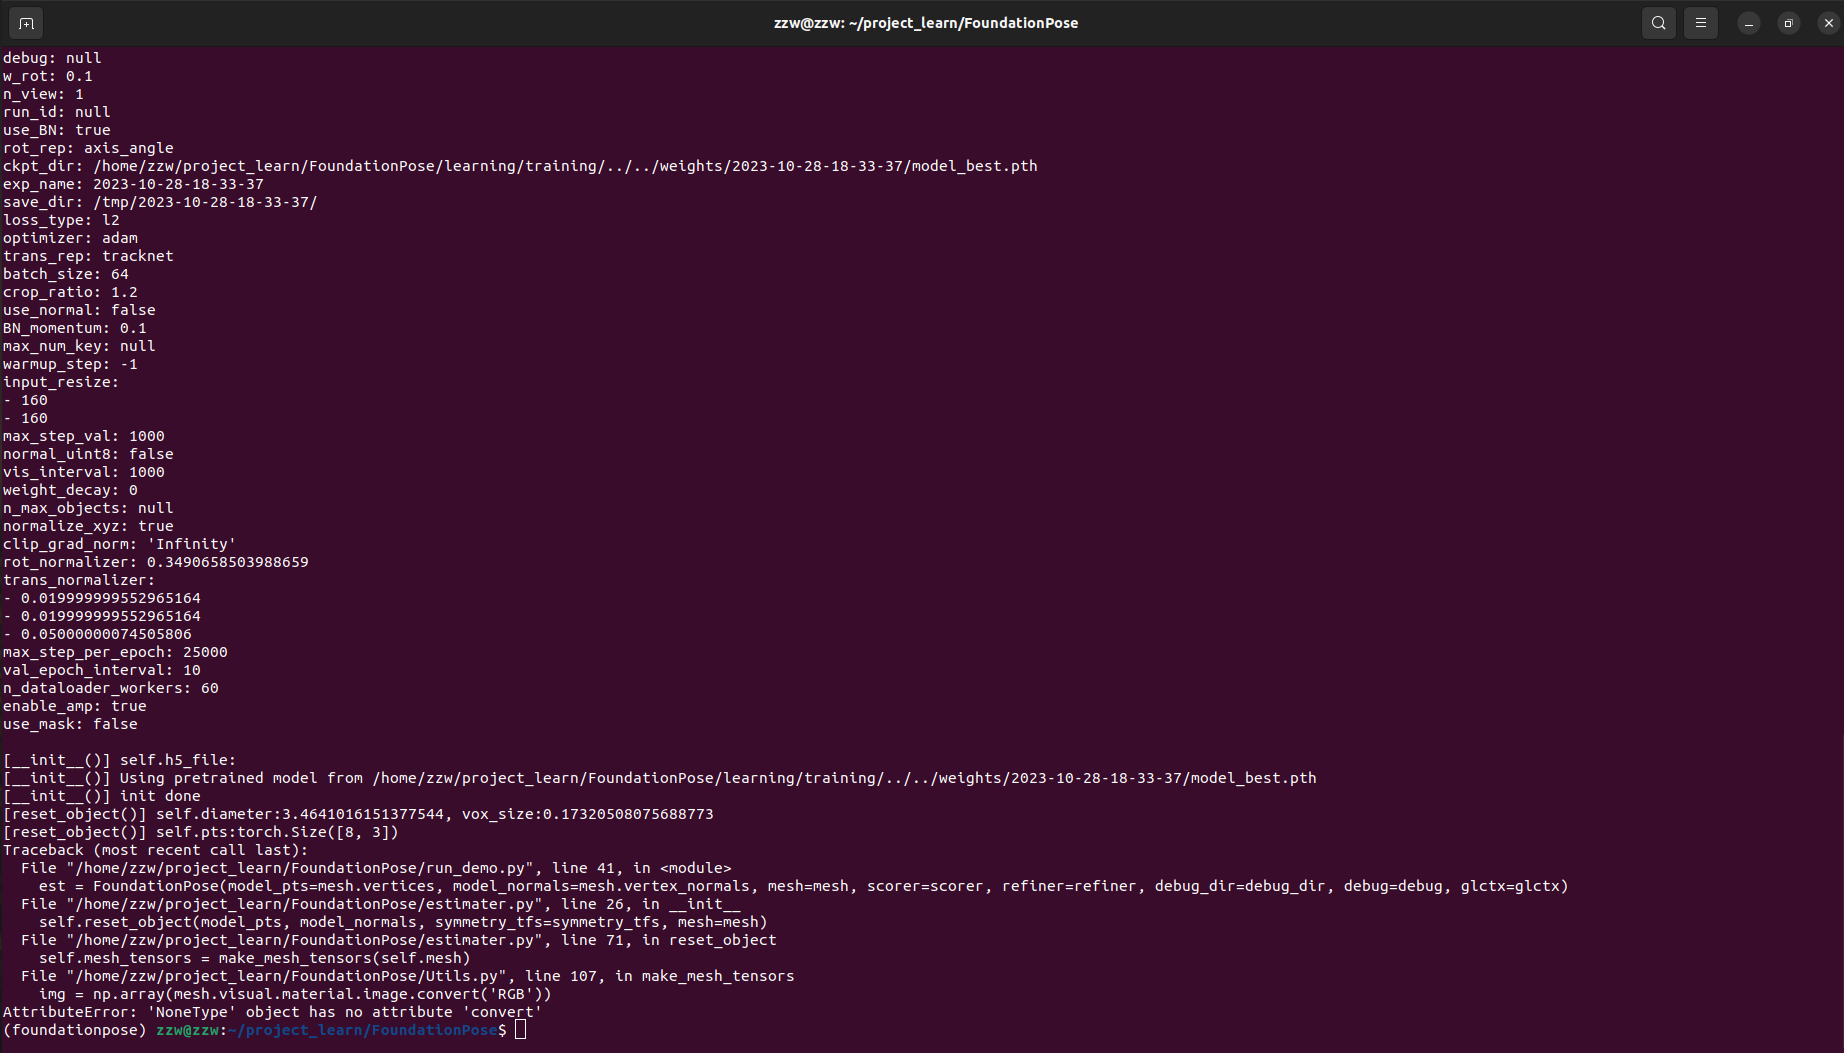
Task: Click the line 'normalize_xyz: true'
Action: [88, 526]
